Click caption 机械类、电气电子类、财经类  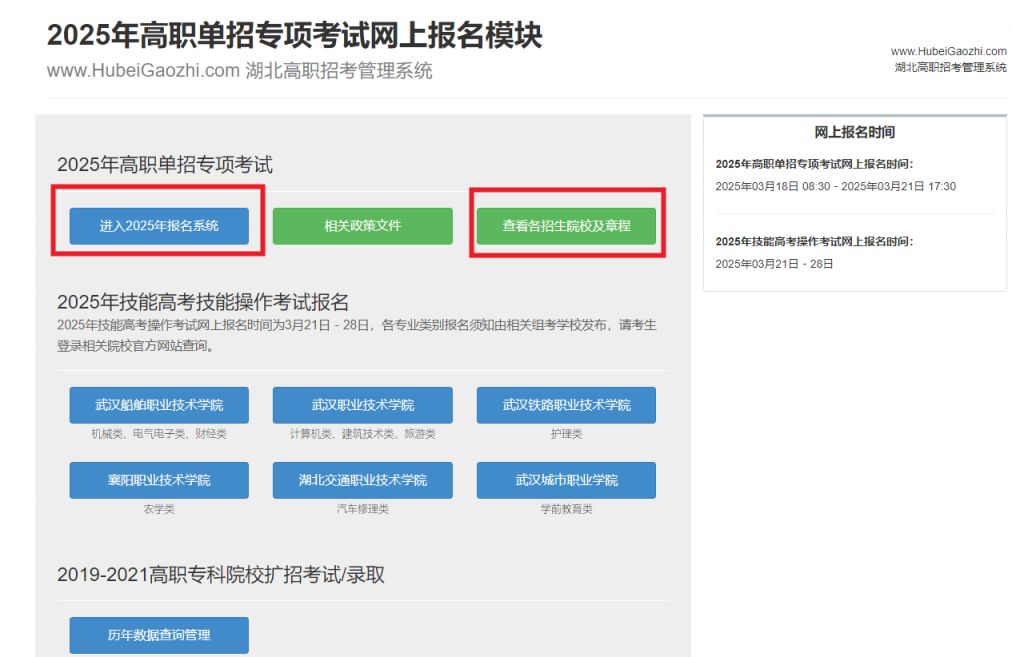[159, 434]
